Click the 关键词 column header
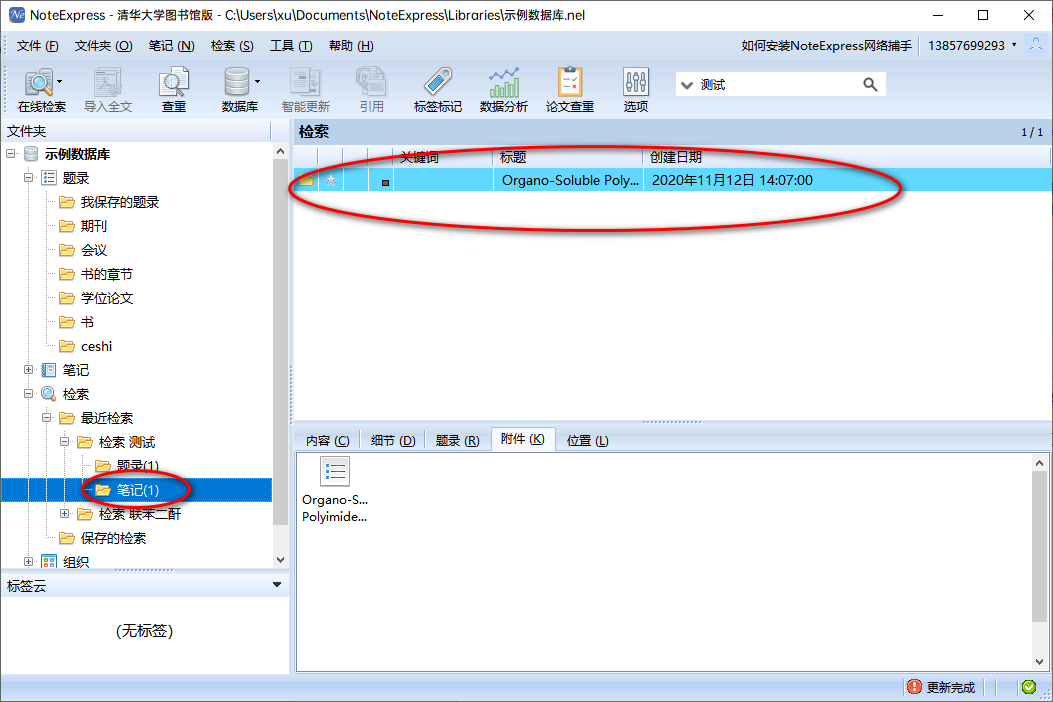The image size is (1053, 702). (443, 157)
